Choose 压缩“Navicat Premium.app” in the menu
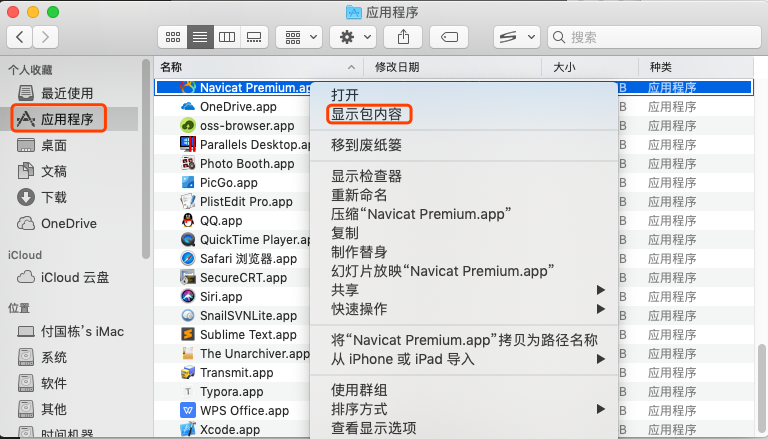 pos(421,214)
